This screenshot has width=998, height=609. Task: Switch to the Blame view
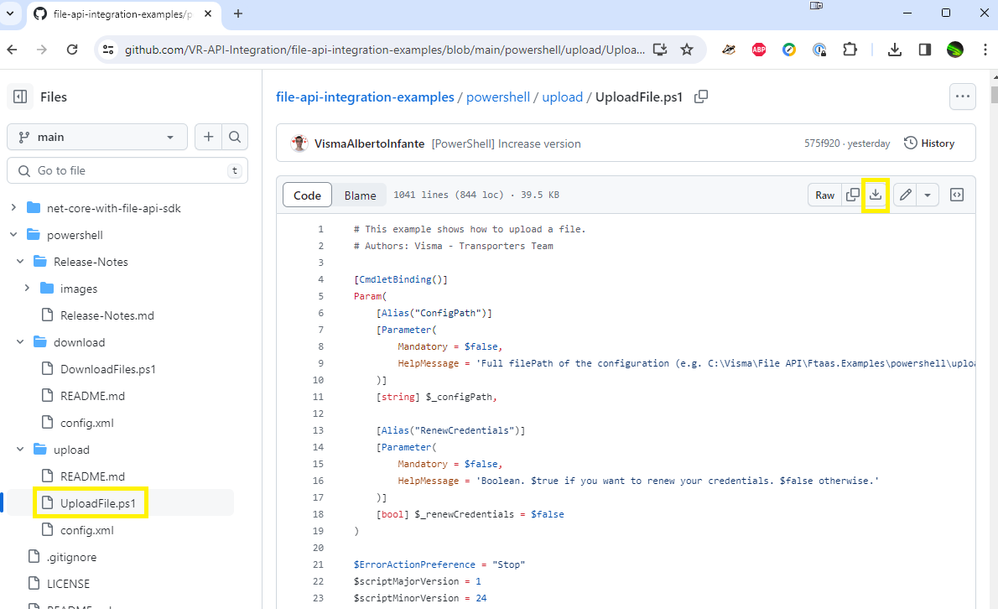click(x=360, y=196)
